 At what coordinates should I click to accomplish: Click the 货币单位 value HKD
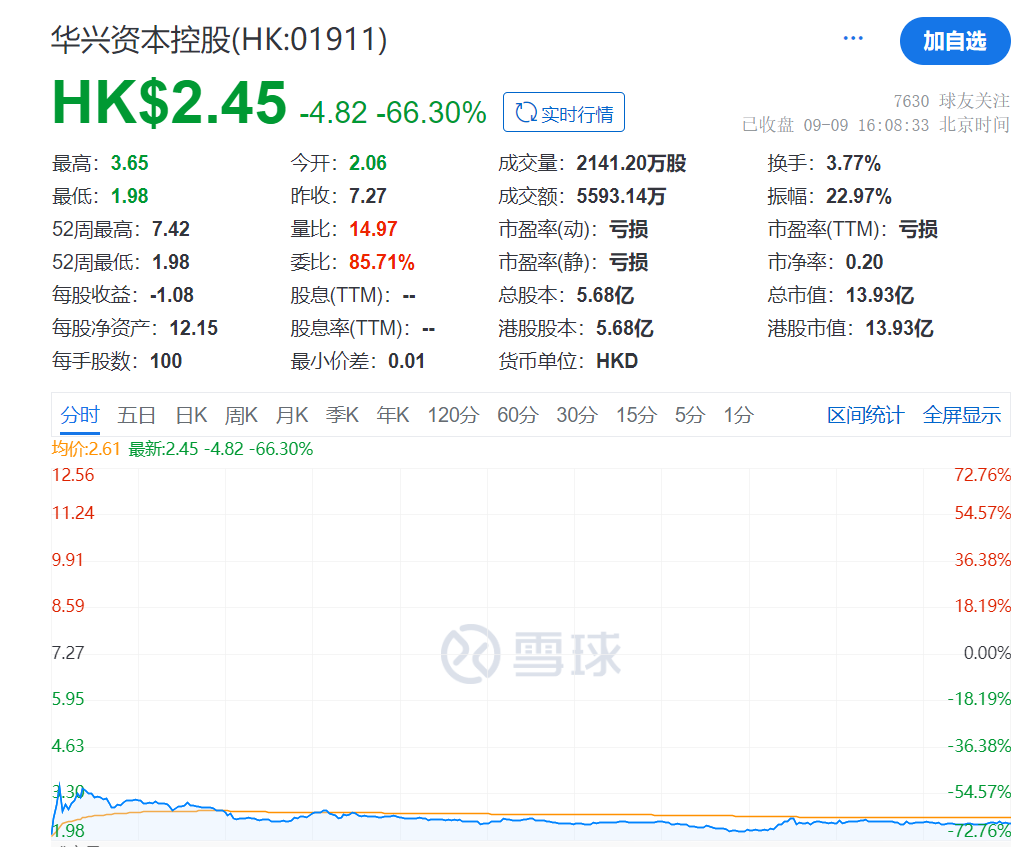click(617, 361)
